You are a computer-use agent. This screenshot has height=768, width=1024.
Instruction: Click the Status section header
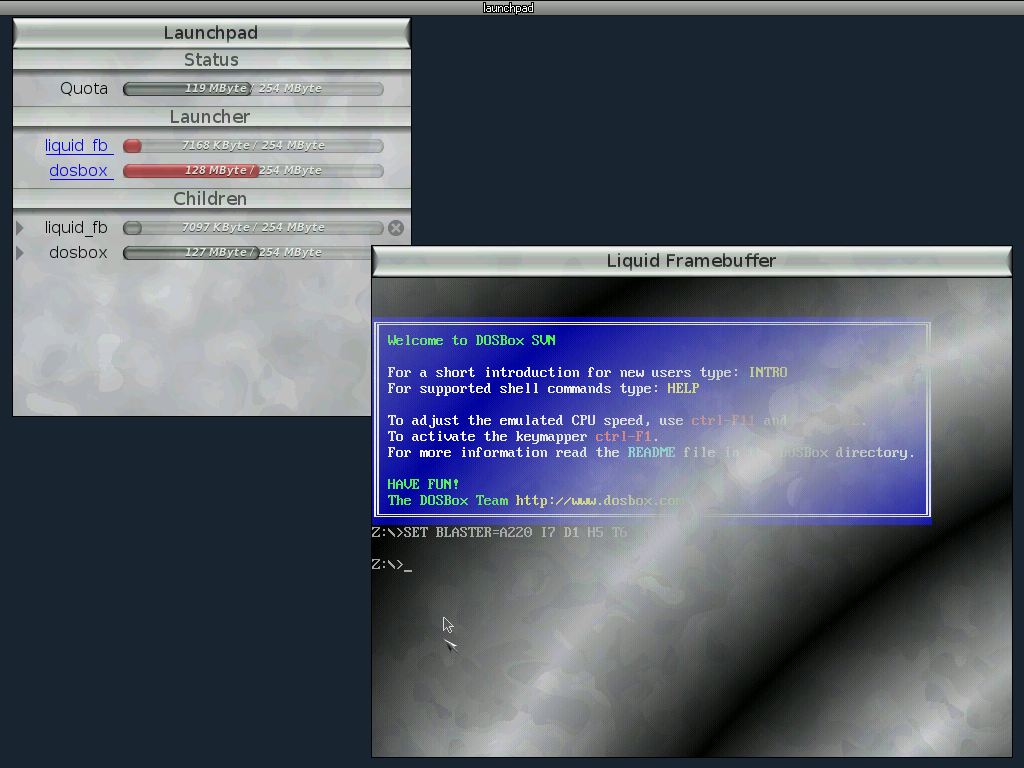point(212,60)
